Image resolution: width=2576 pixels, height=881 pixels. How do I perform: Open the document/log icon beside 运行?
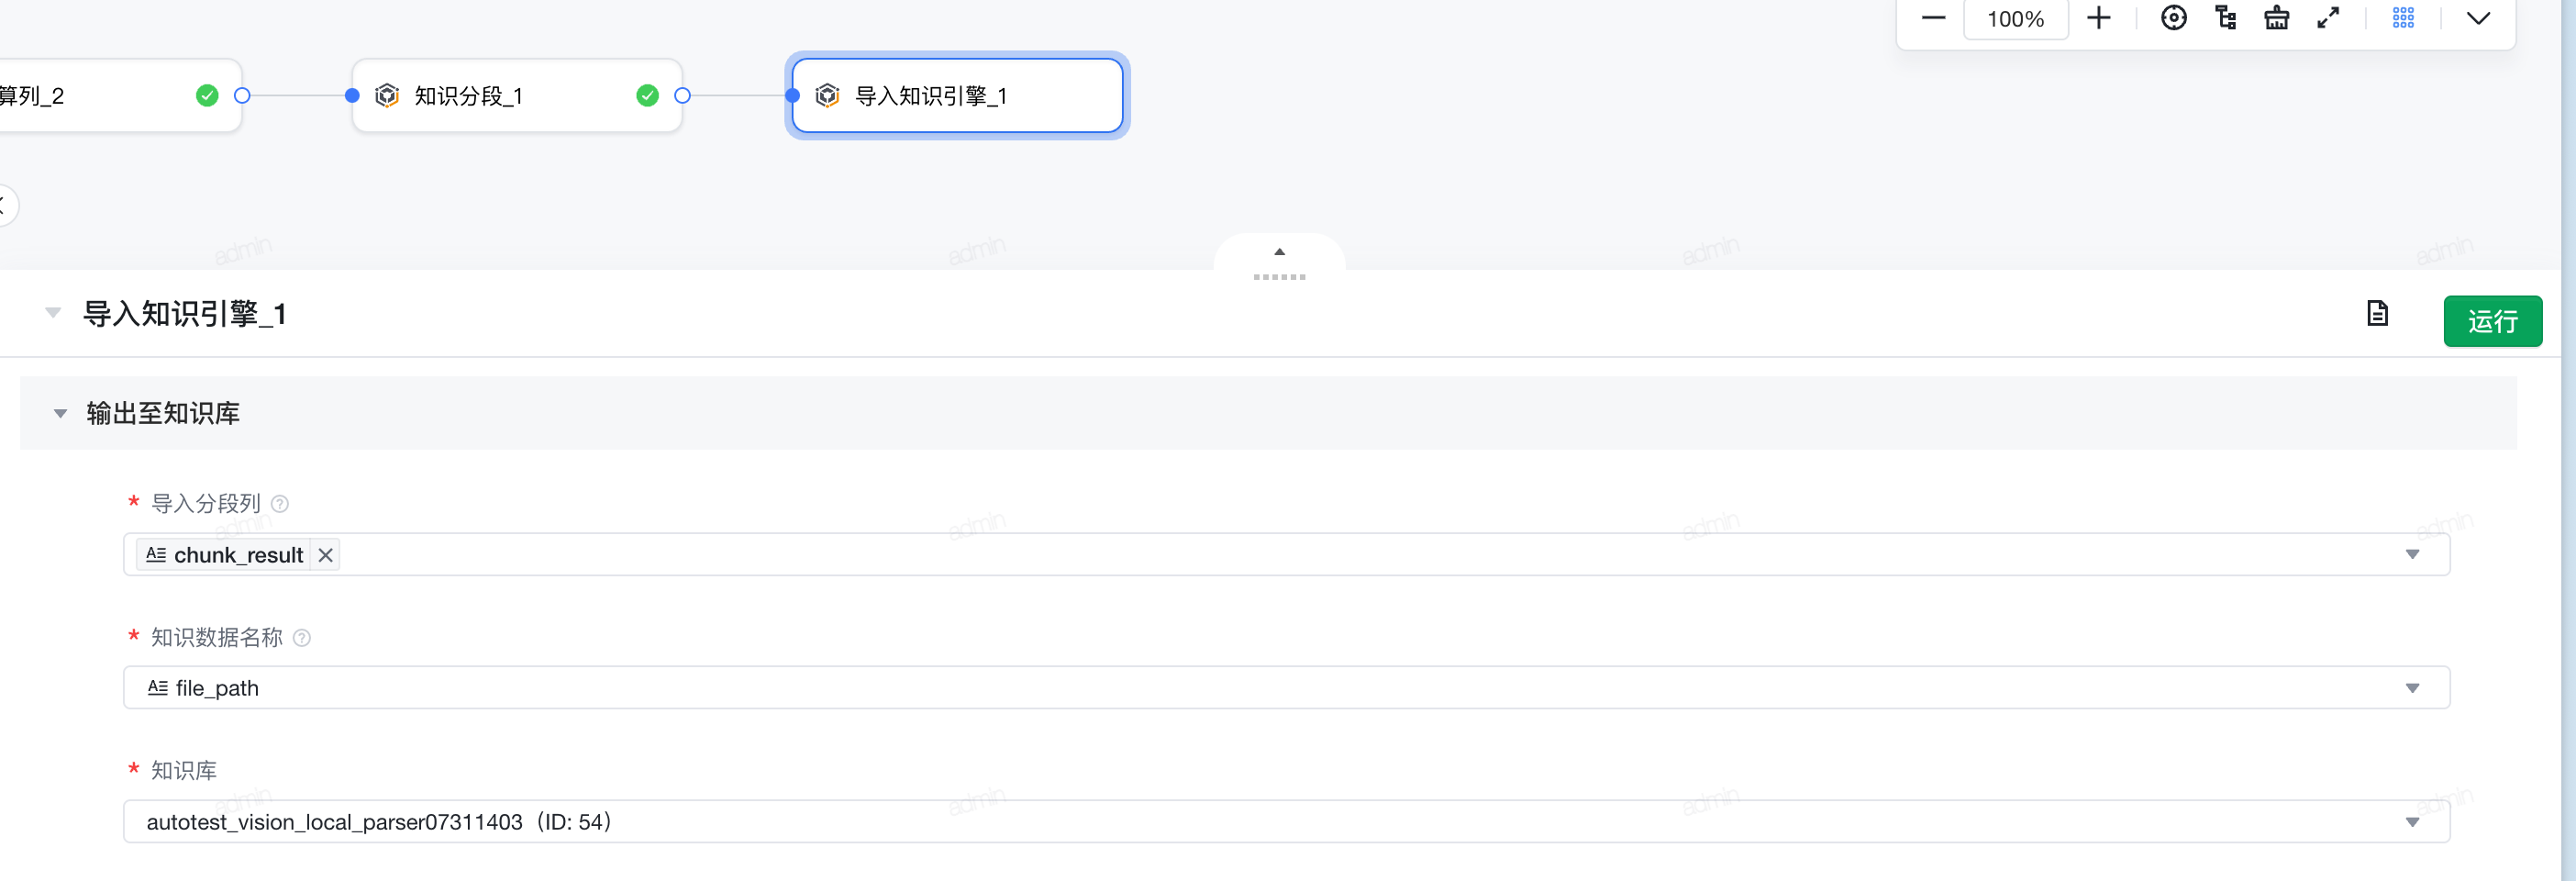2377,314
